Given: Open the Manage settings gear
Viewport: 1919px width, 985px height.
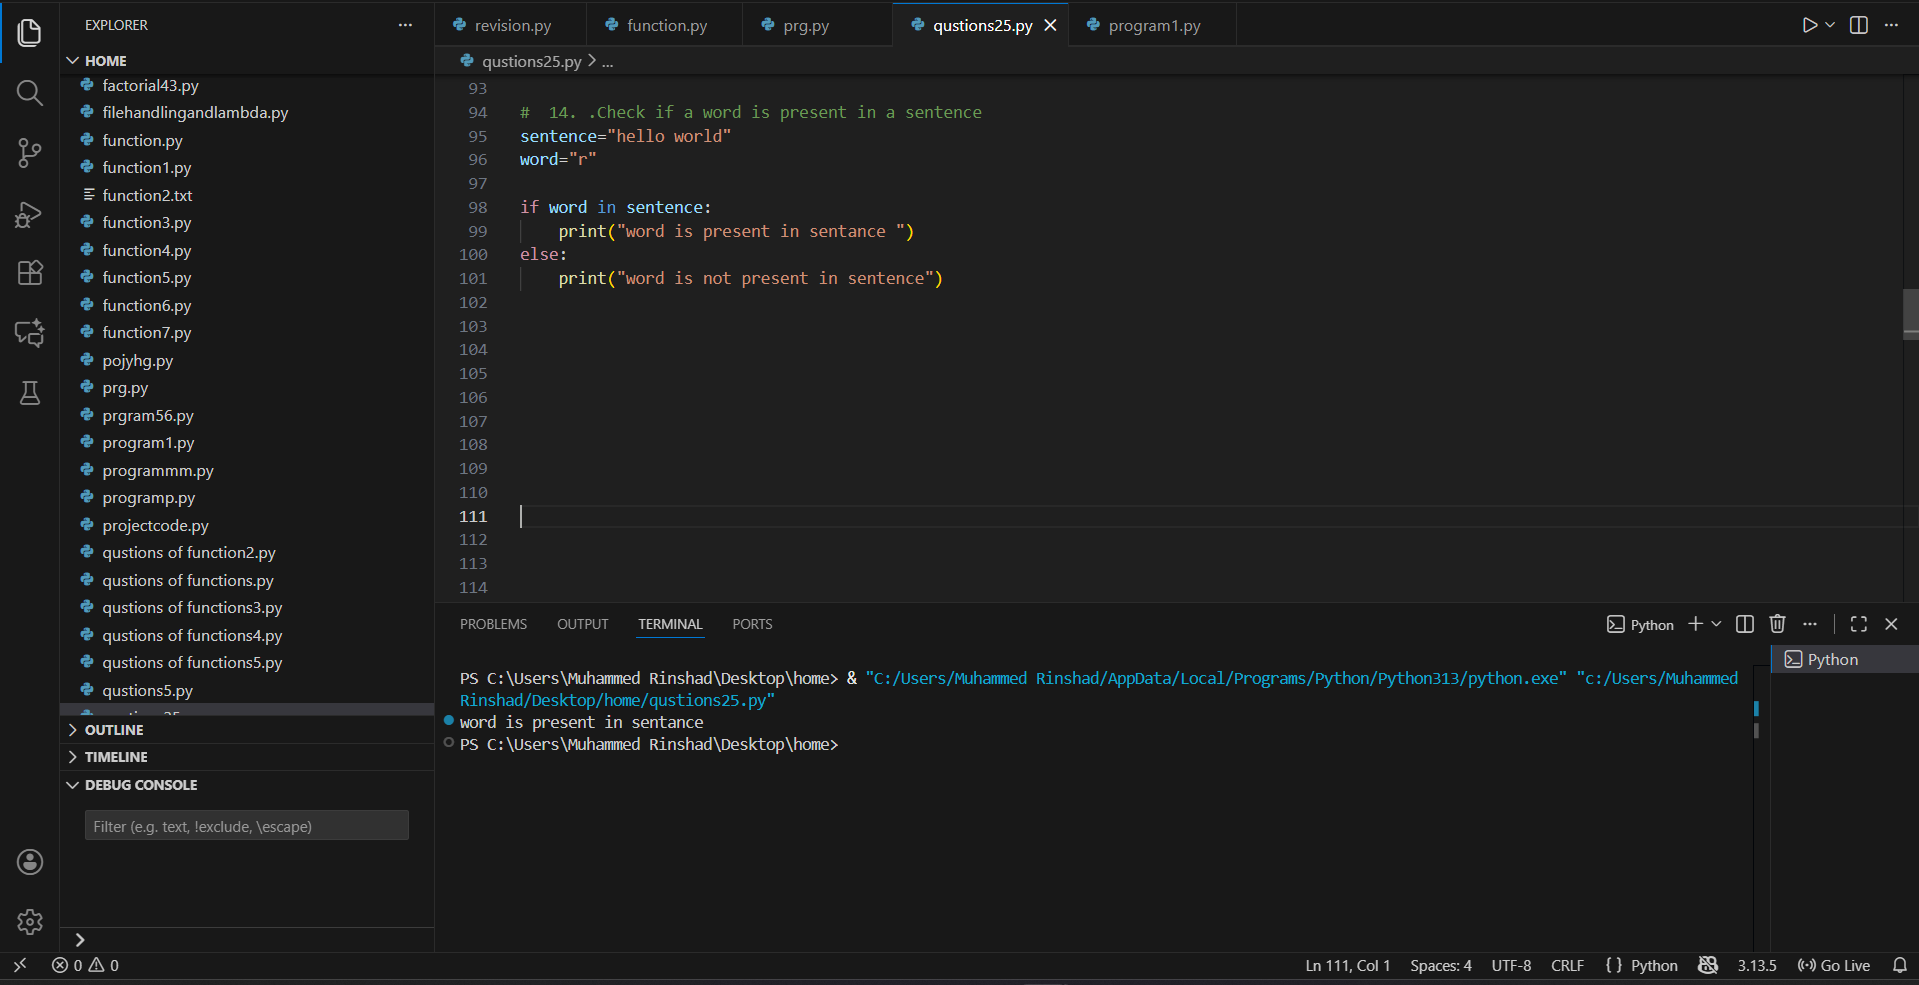Looking at the screenshot, I should coord(29,922).
